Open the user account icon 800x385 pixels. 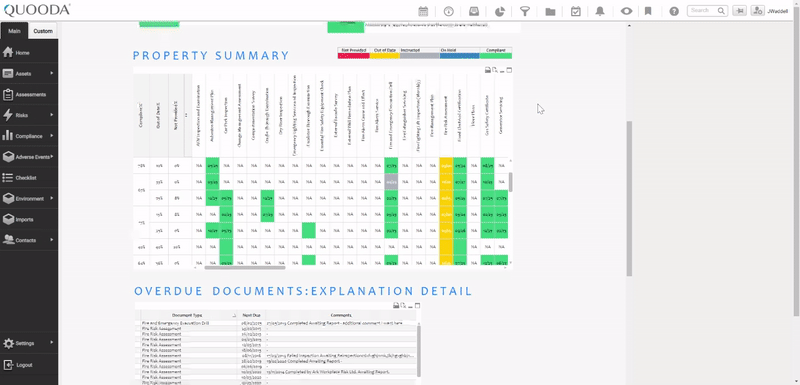click(x=757, y=11)
